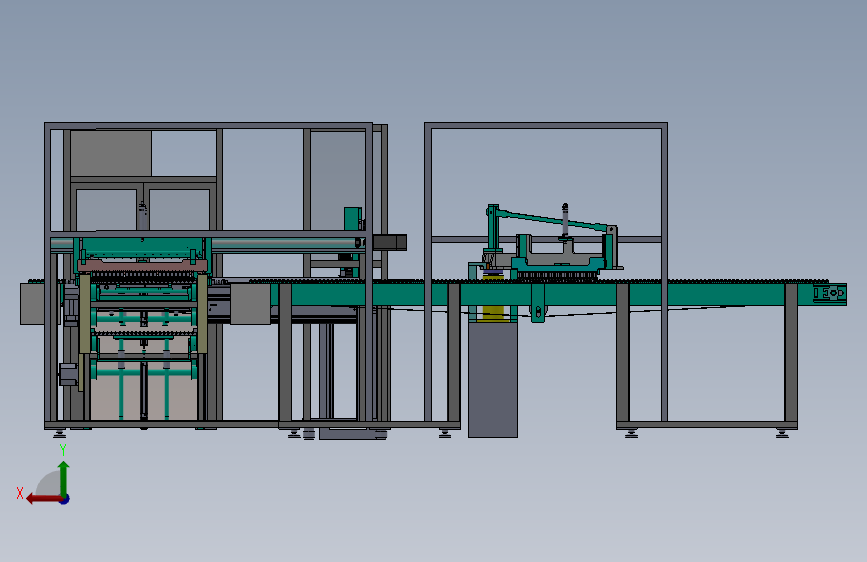Select the solid gray panel at top-left of the frame
The width and height of the screenshot is (867, 562).
coord(111,153)
